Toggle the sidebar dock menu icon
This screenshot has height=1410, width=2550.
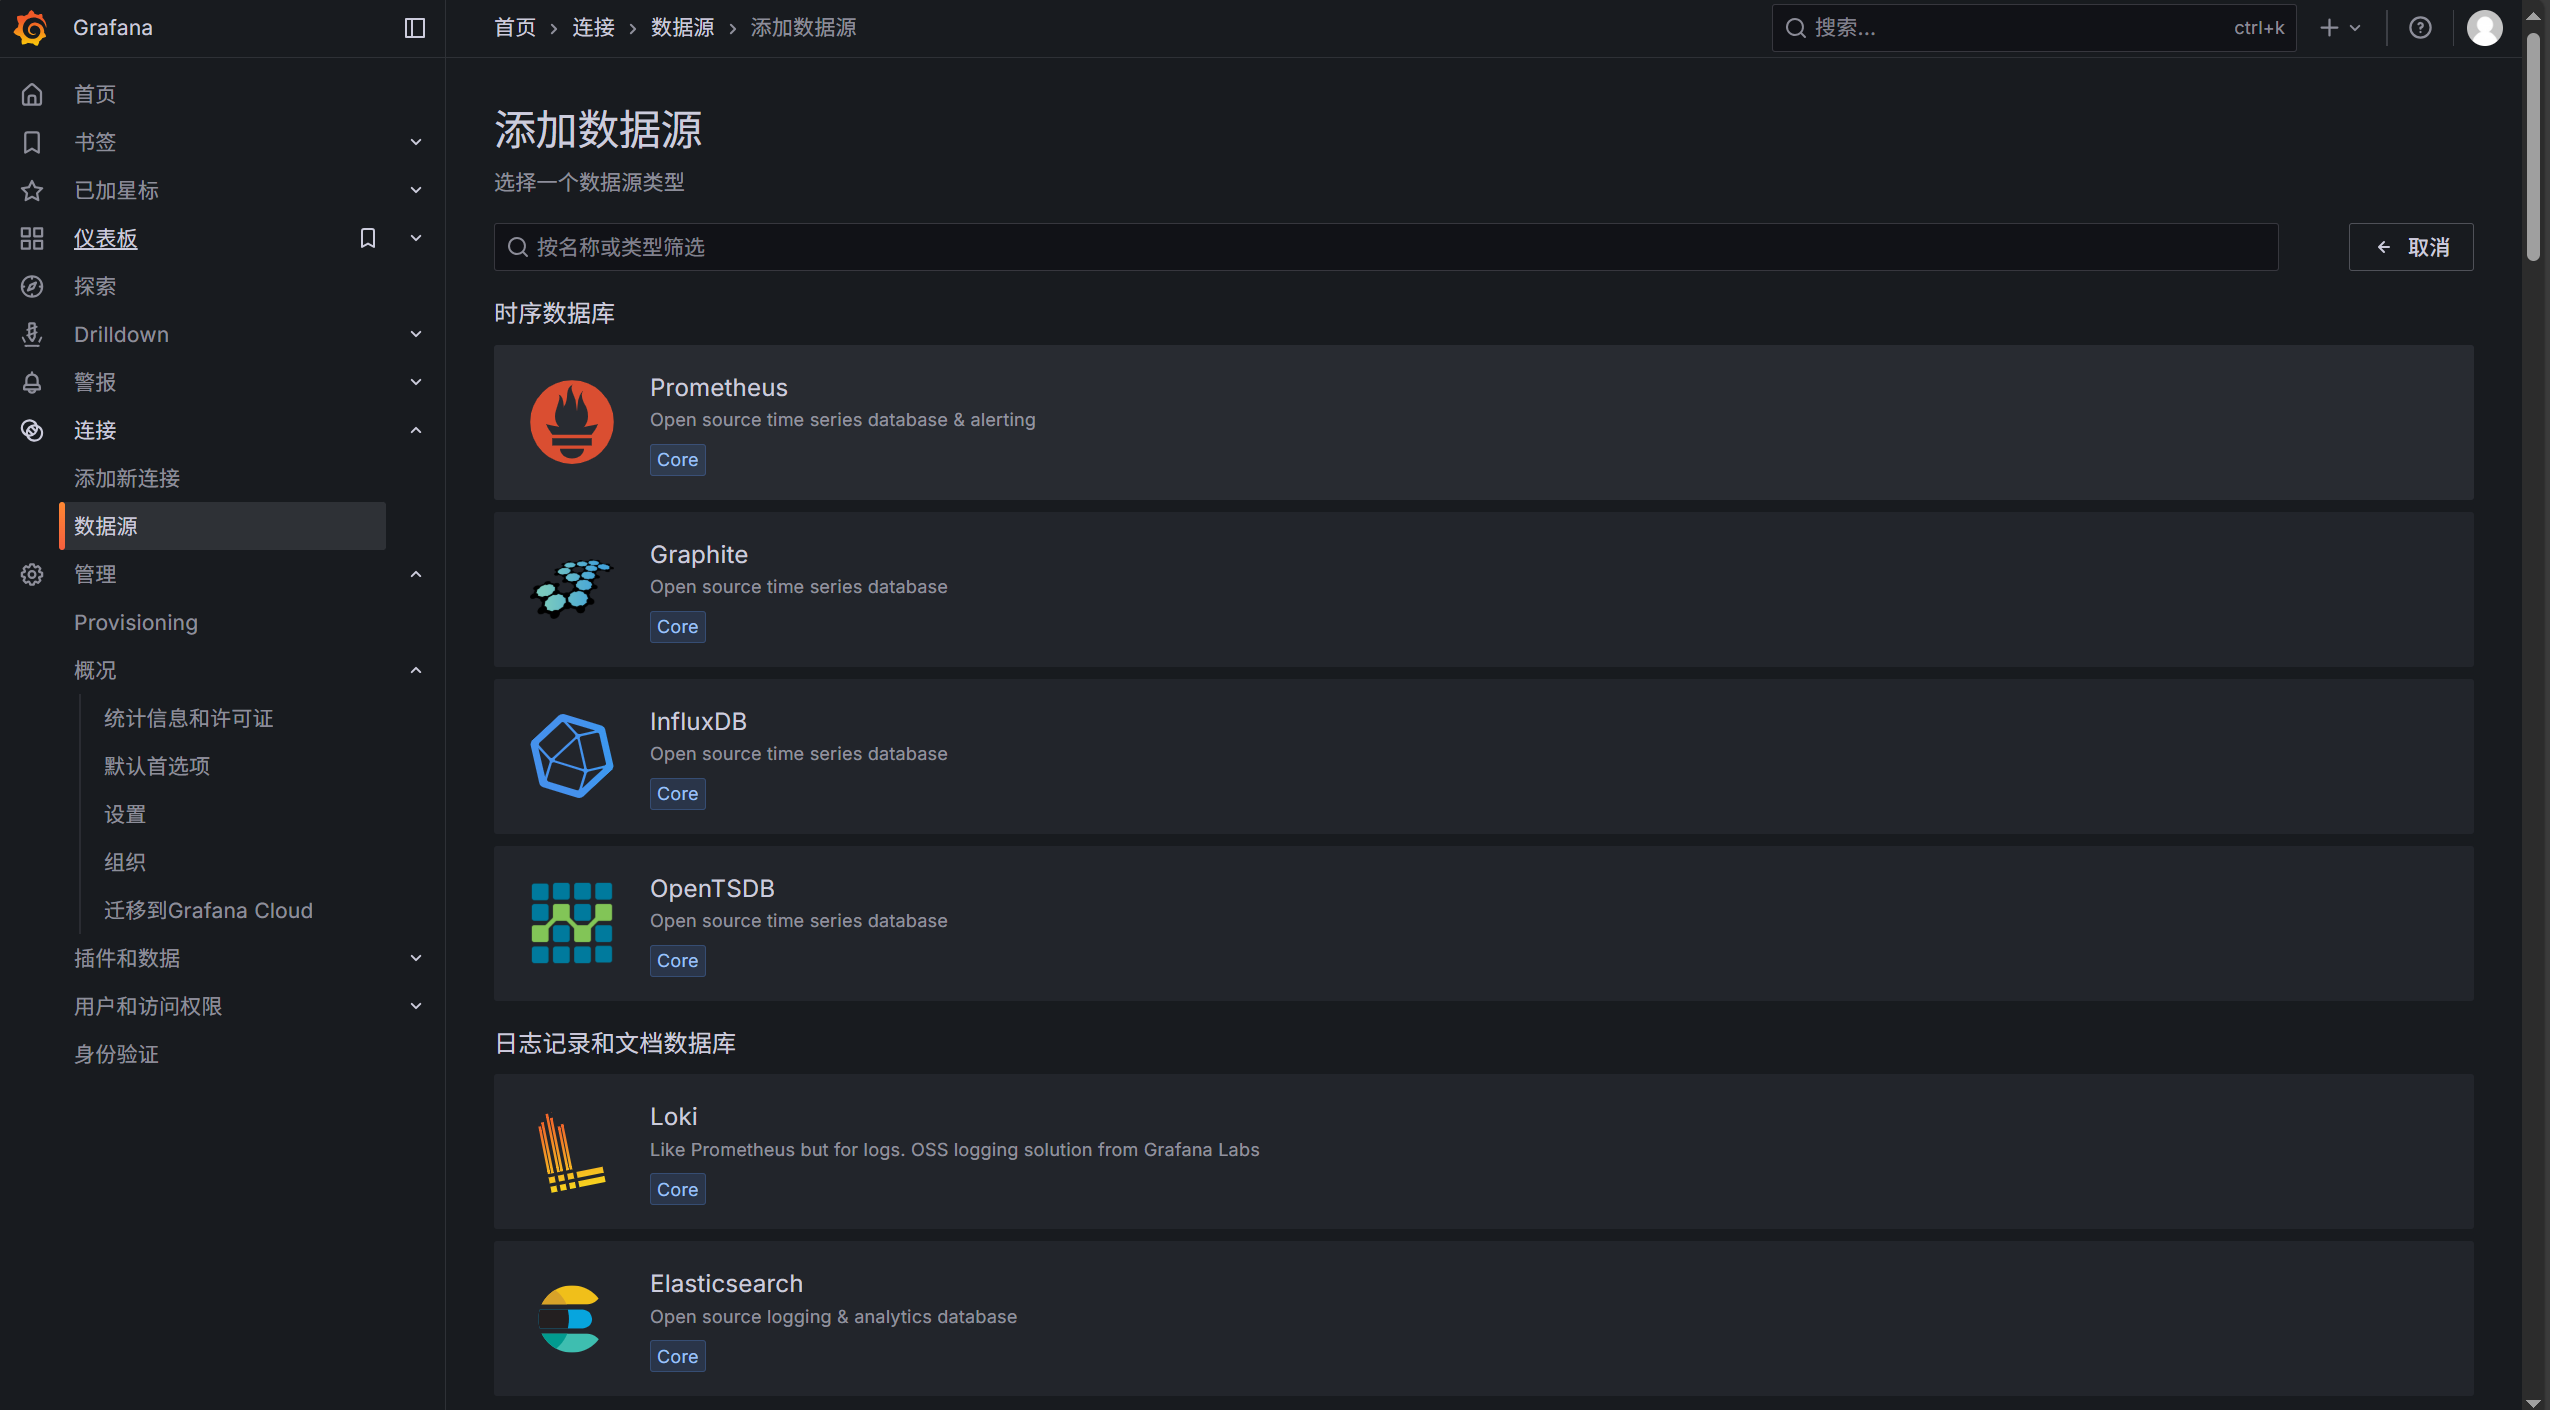pyautogui.click(x=415, y=28)
